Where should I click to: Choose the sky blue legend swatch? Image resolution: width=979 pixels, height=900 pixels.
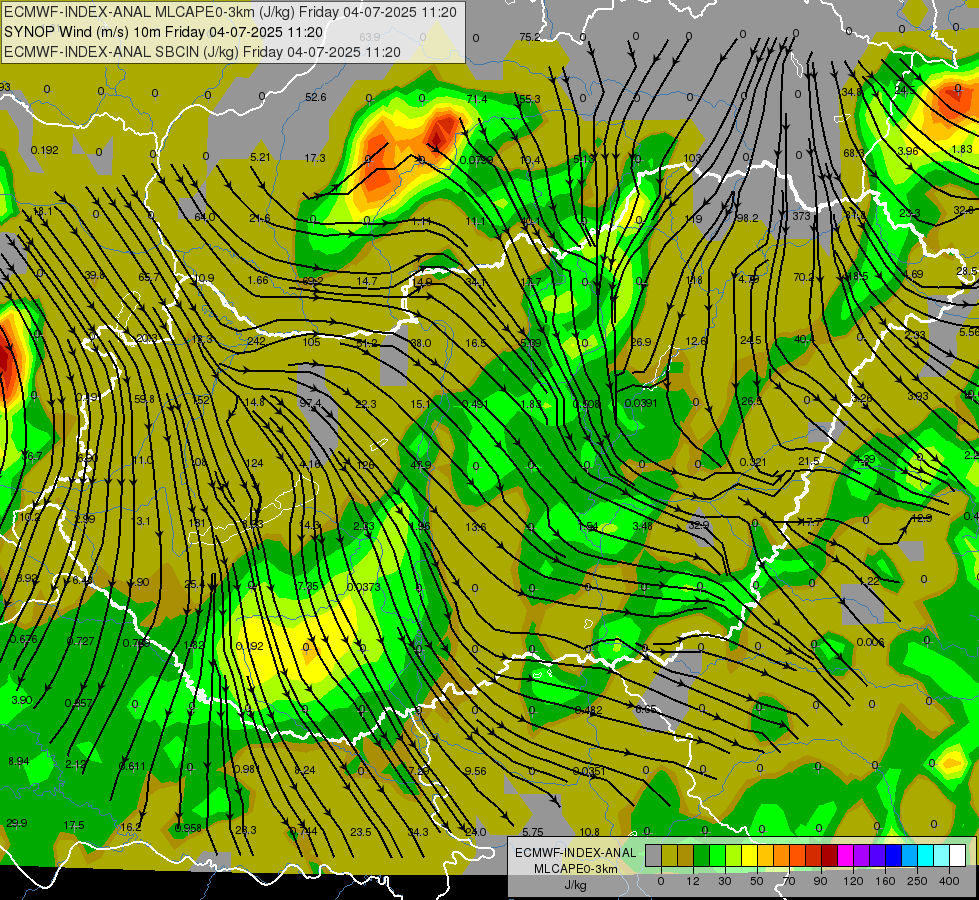tap(910, 855)
